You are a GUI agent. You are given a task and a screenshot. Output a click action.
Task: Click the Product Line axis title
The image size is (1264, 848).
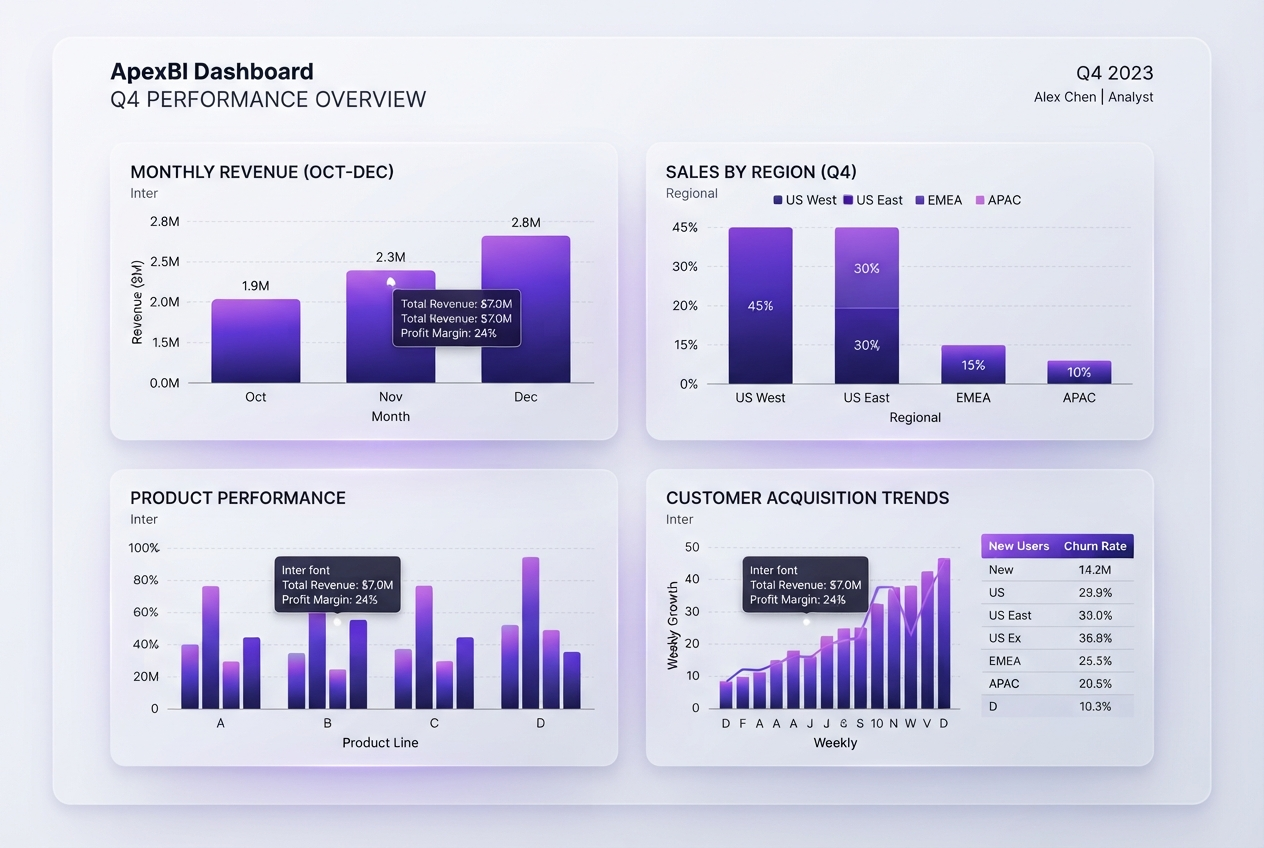point(380,743)
